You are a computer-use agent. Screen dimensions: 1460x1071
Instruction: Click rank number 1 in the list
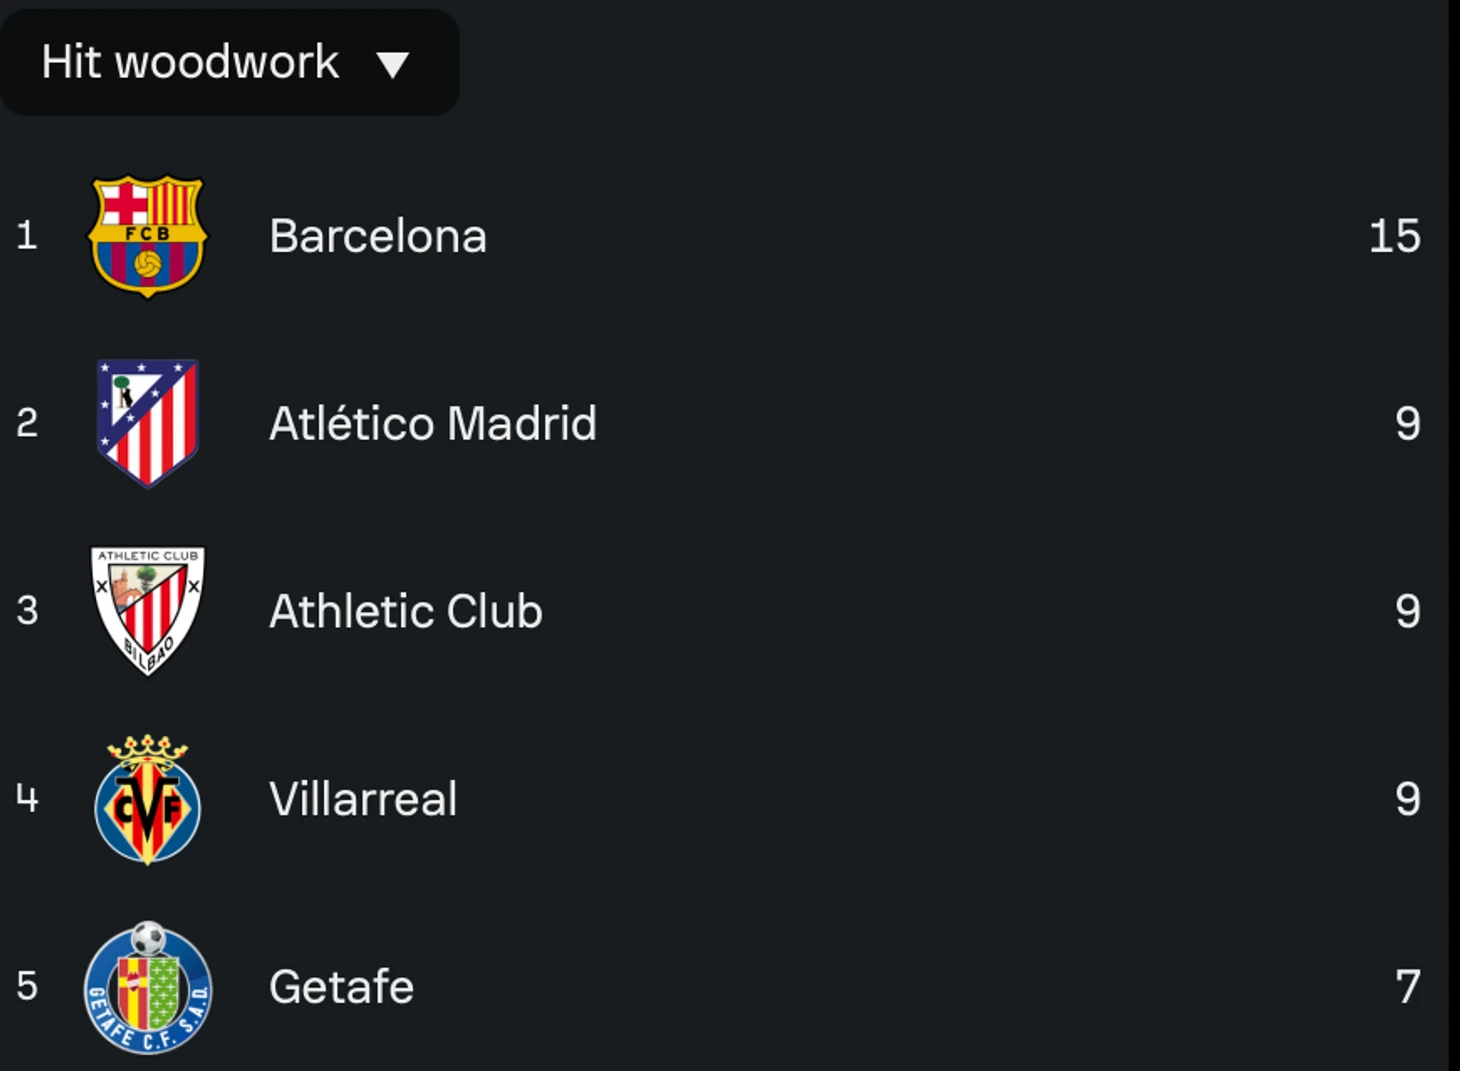click(27, 236)
